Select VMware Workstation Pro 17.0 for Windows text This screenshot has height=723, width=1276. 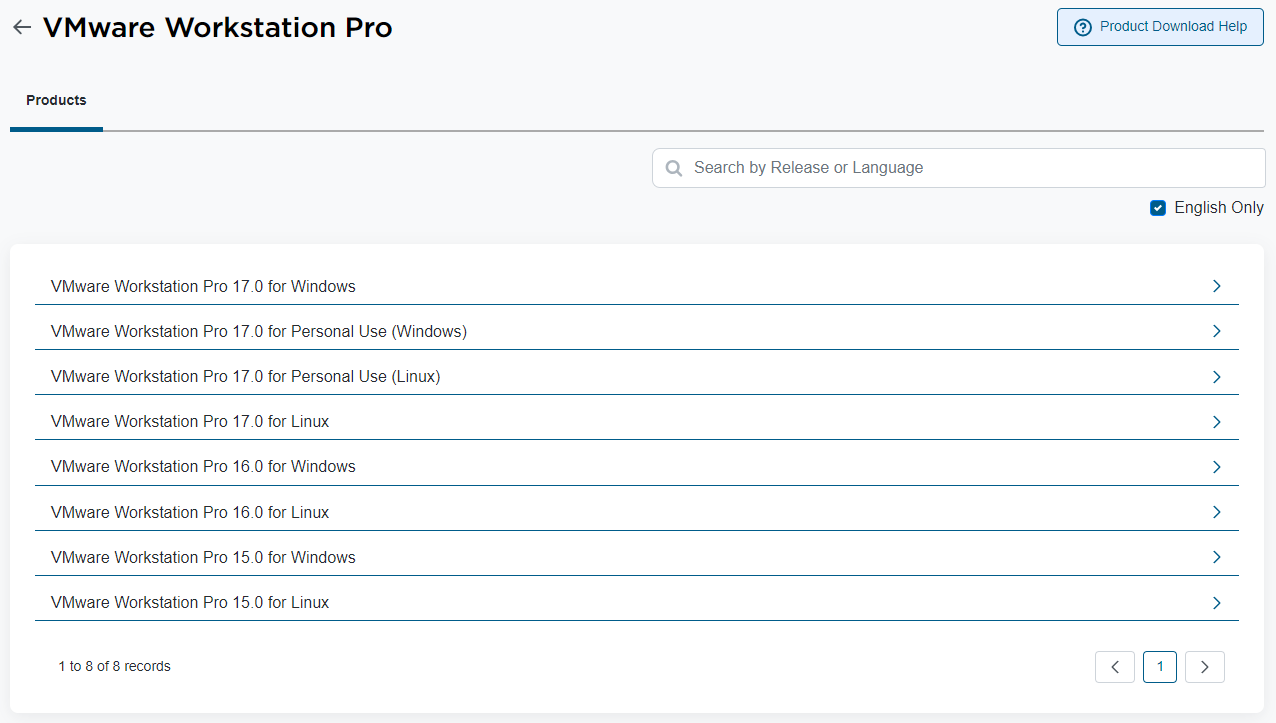[x=203, y=286]
